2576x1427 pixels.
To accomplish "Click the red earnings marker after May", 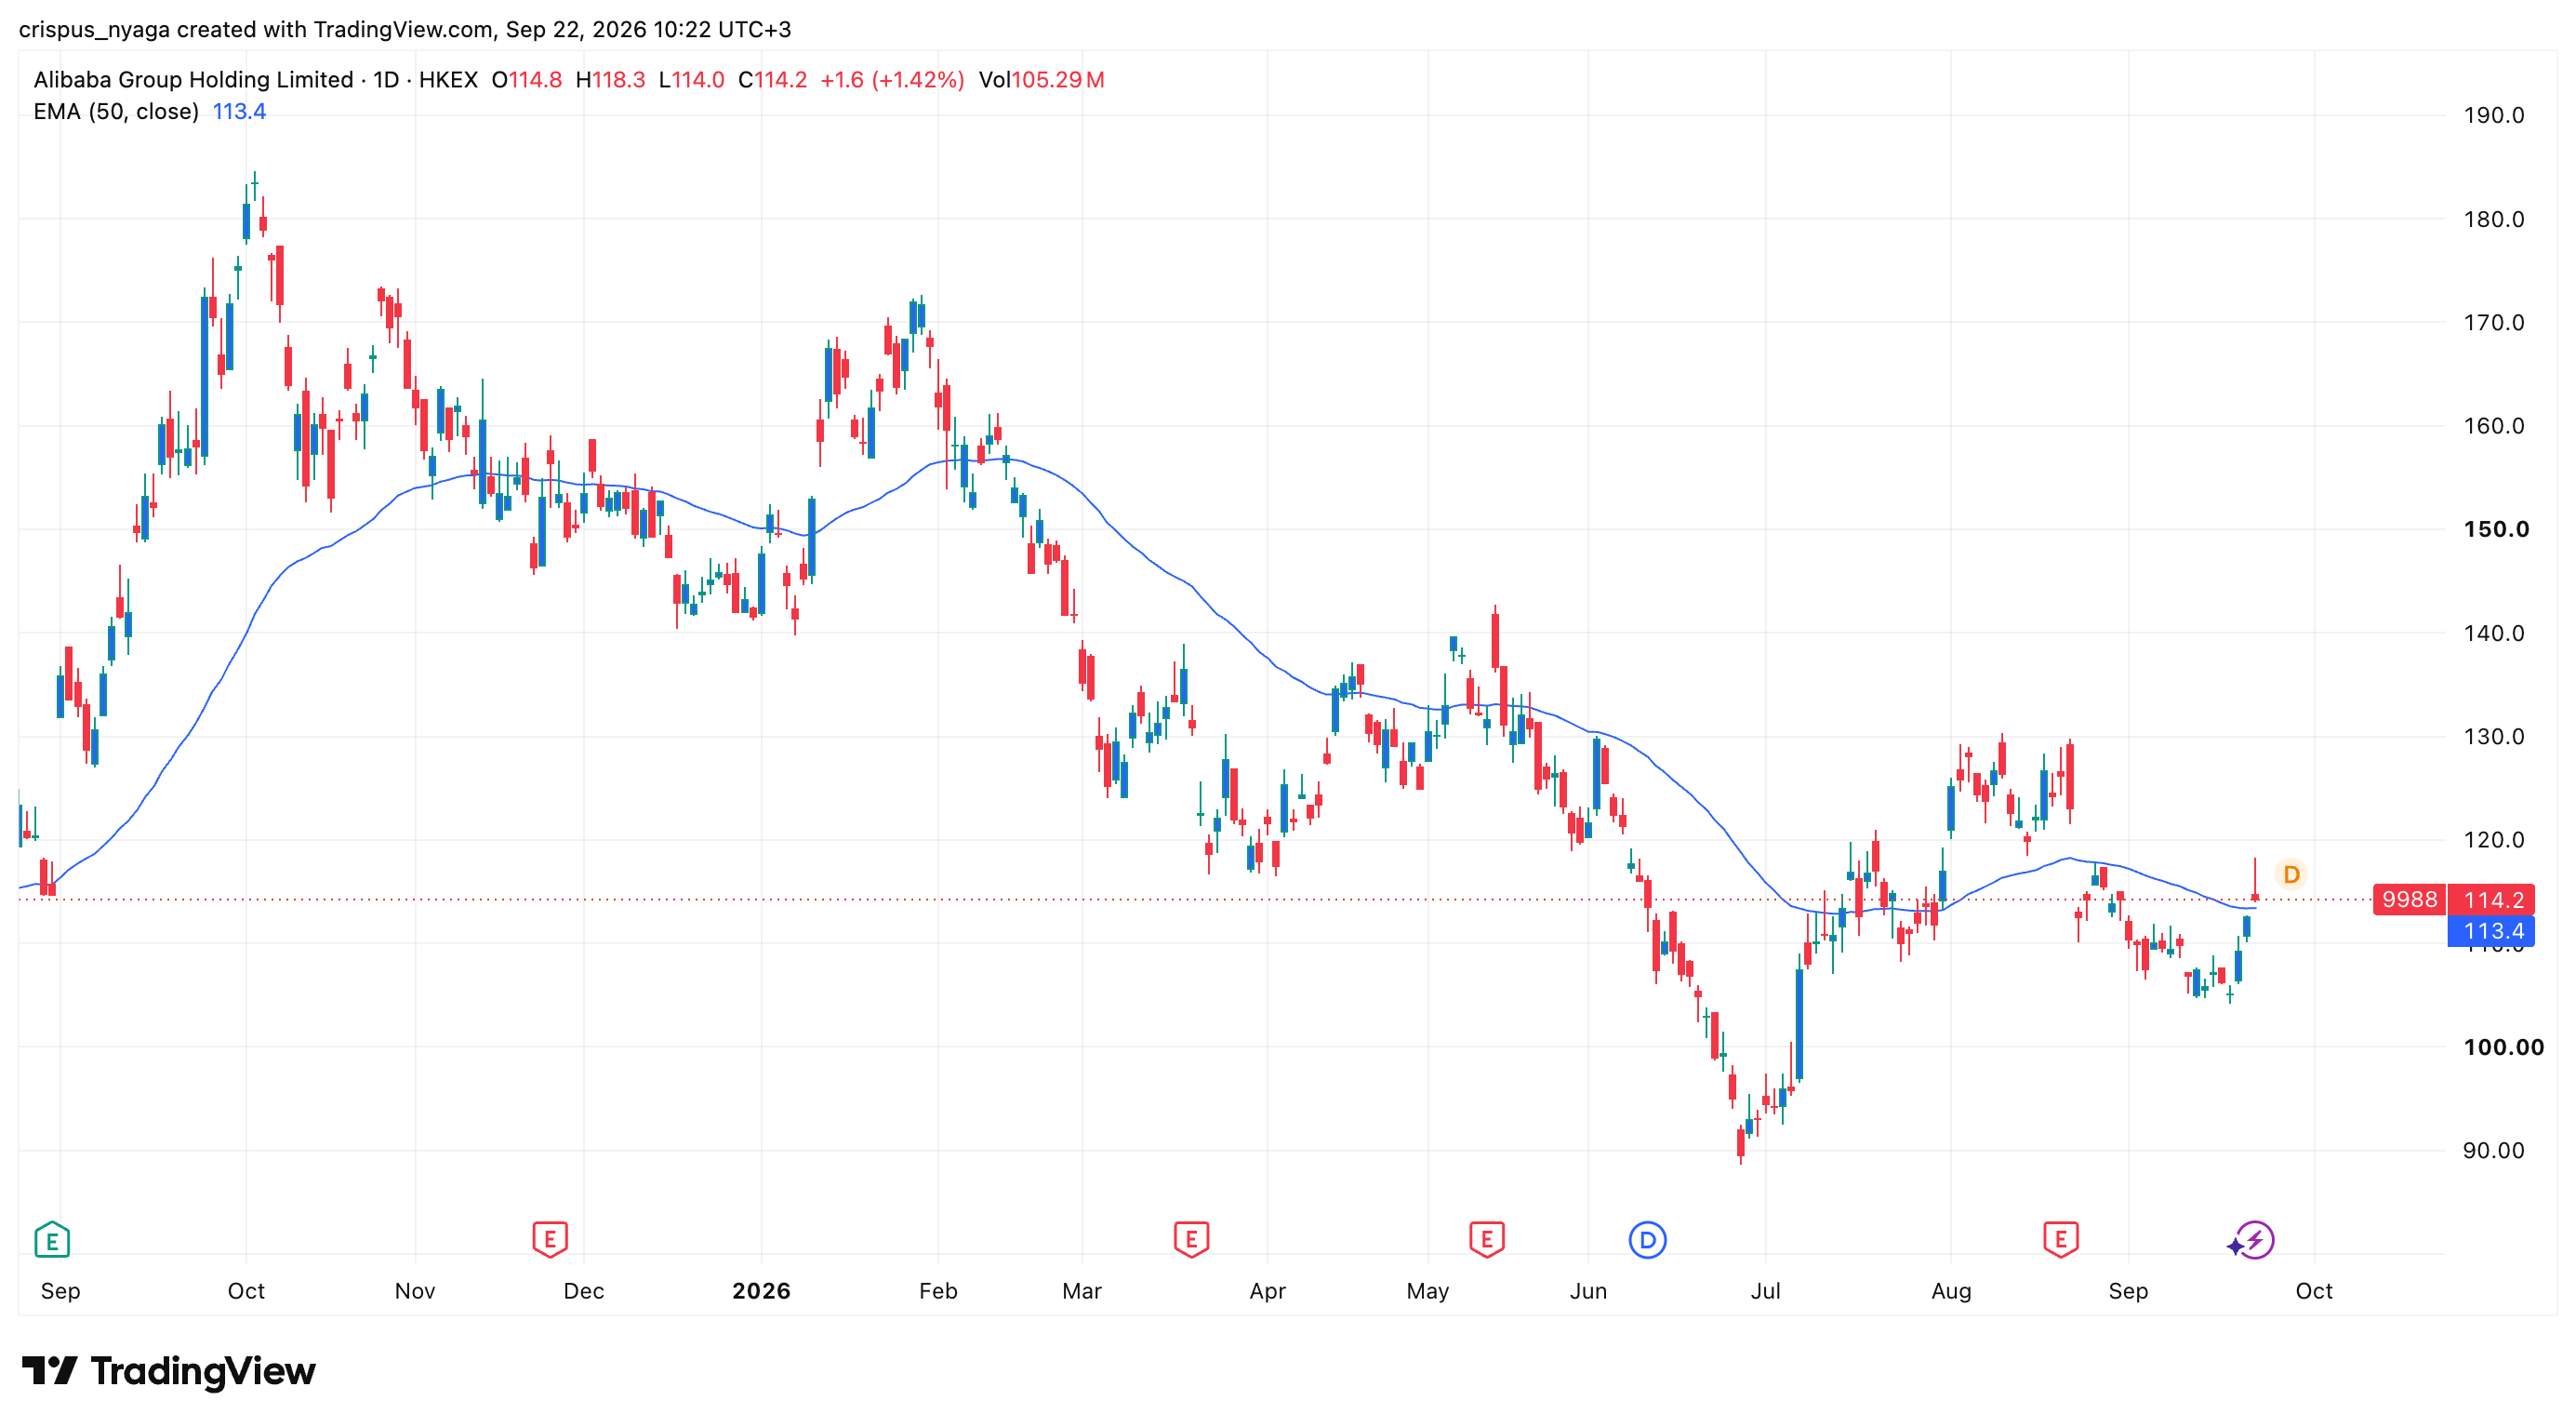I will point(1487,1240).
